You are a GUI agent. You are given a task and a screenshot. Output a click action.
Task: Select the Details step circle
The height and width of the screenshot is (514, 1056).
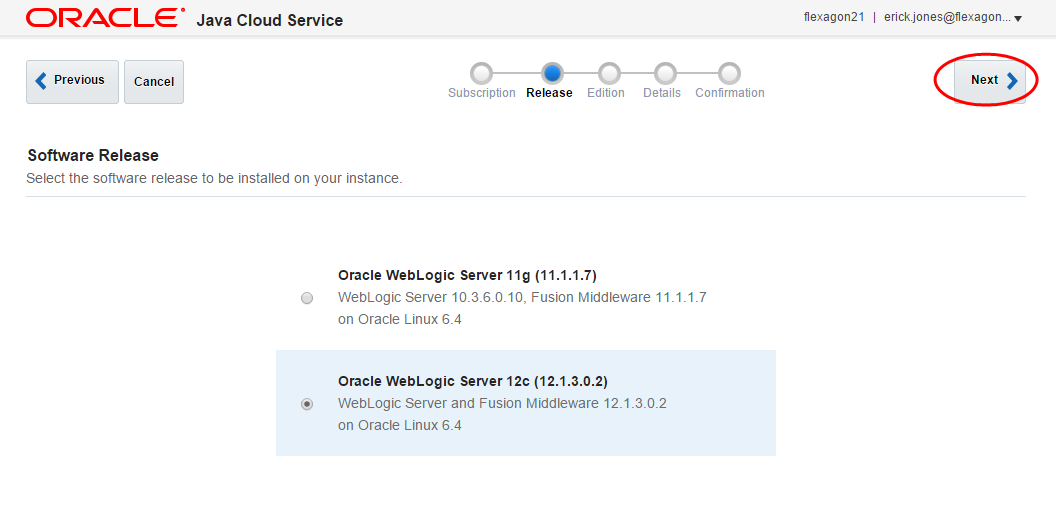[665, 73]
